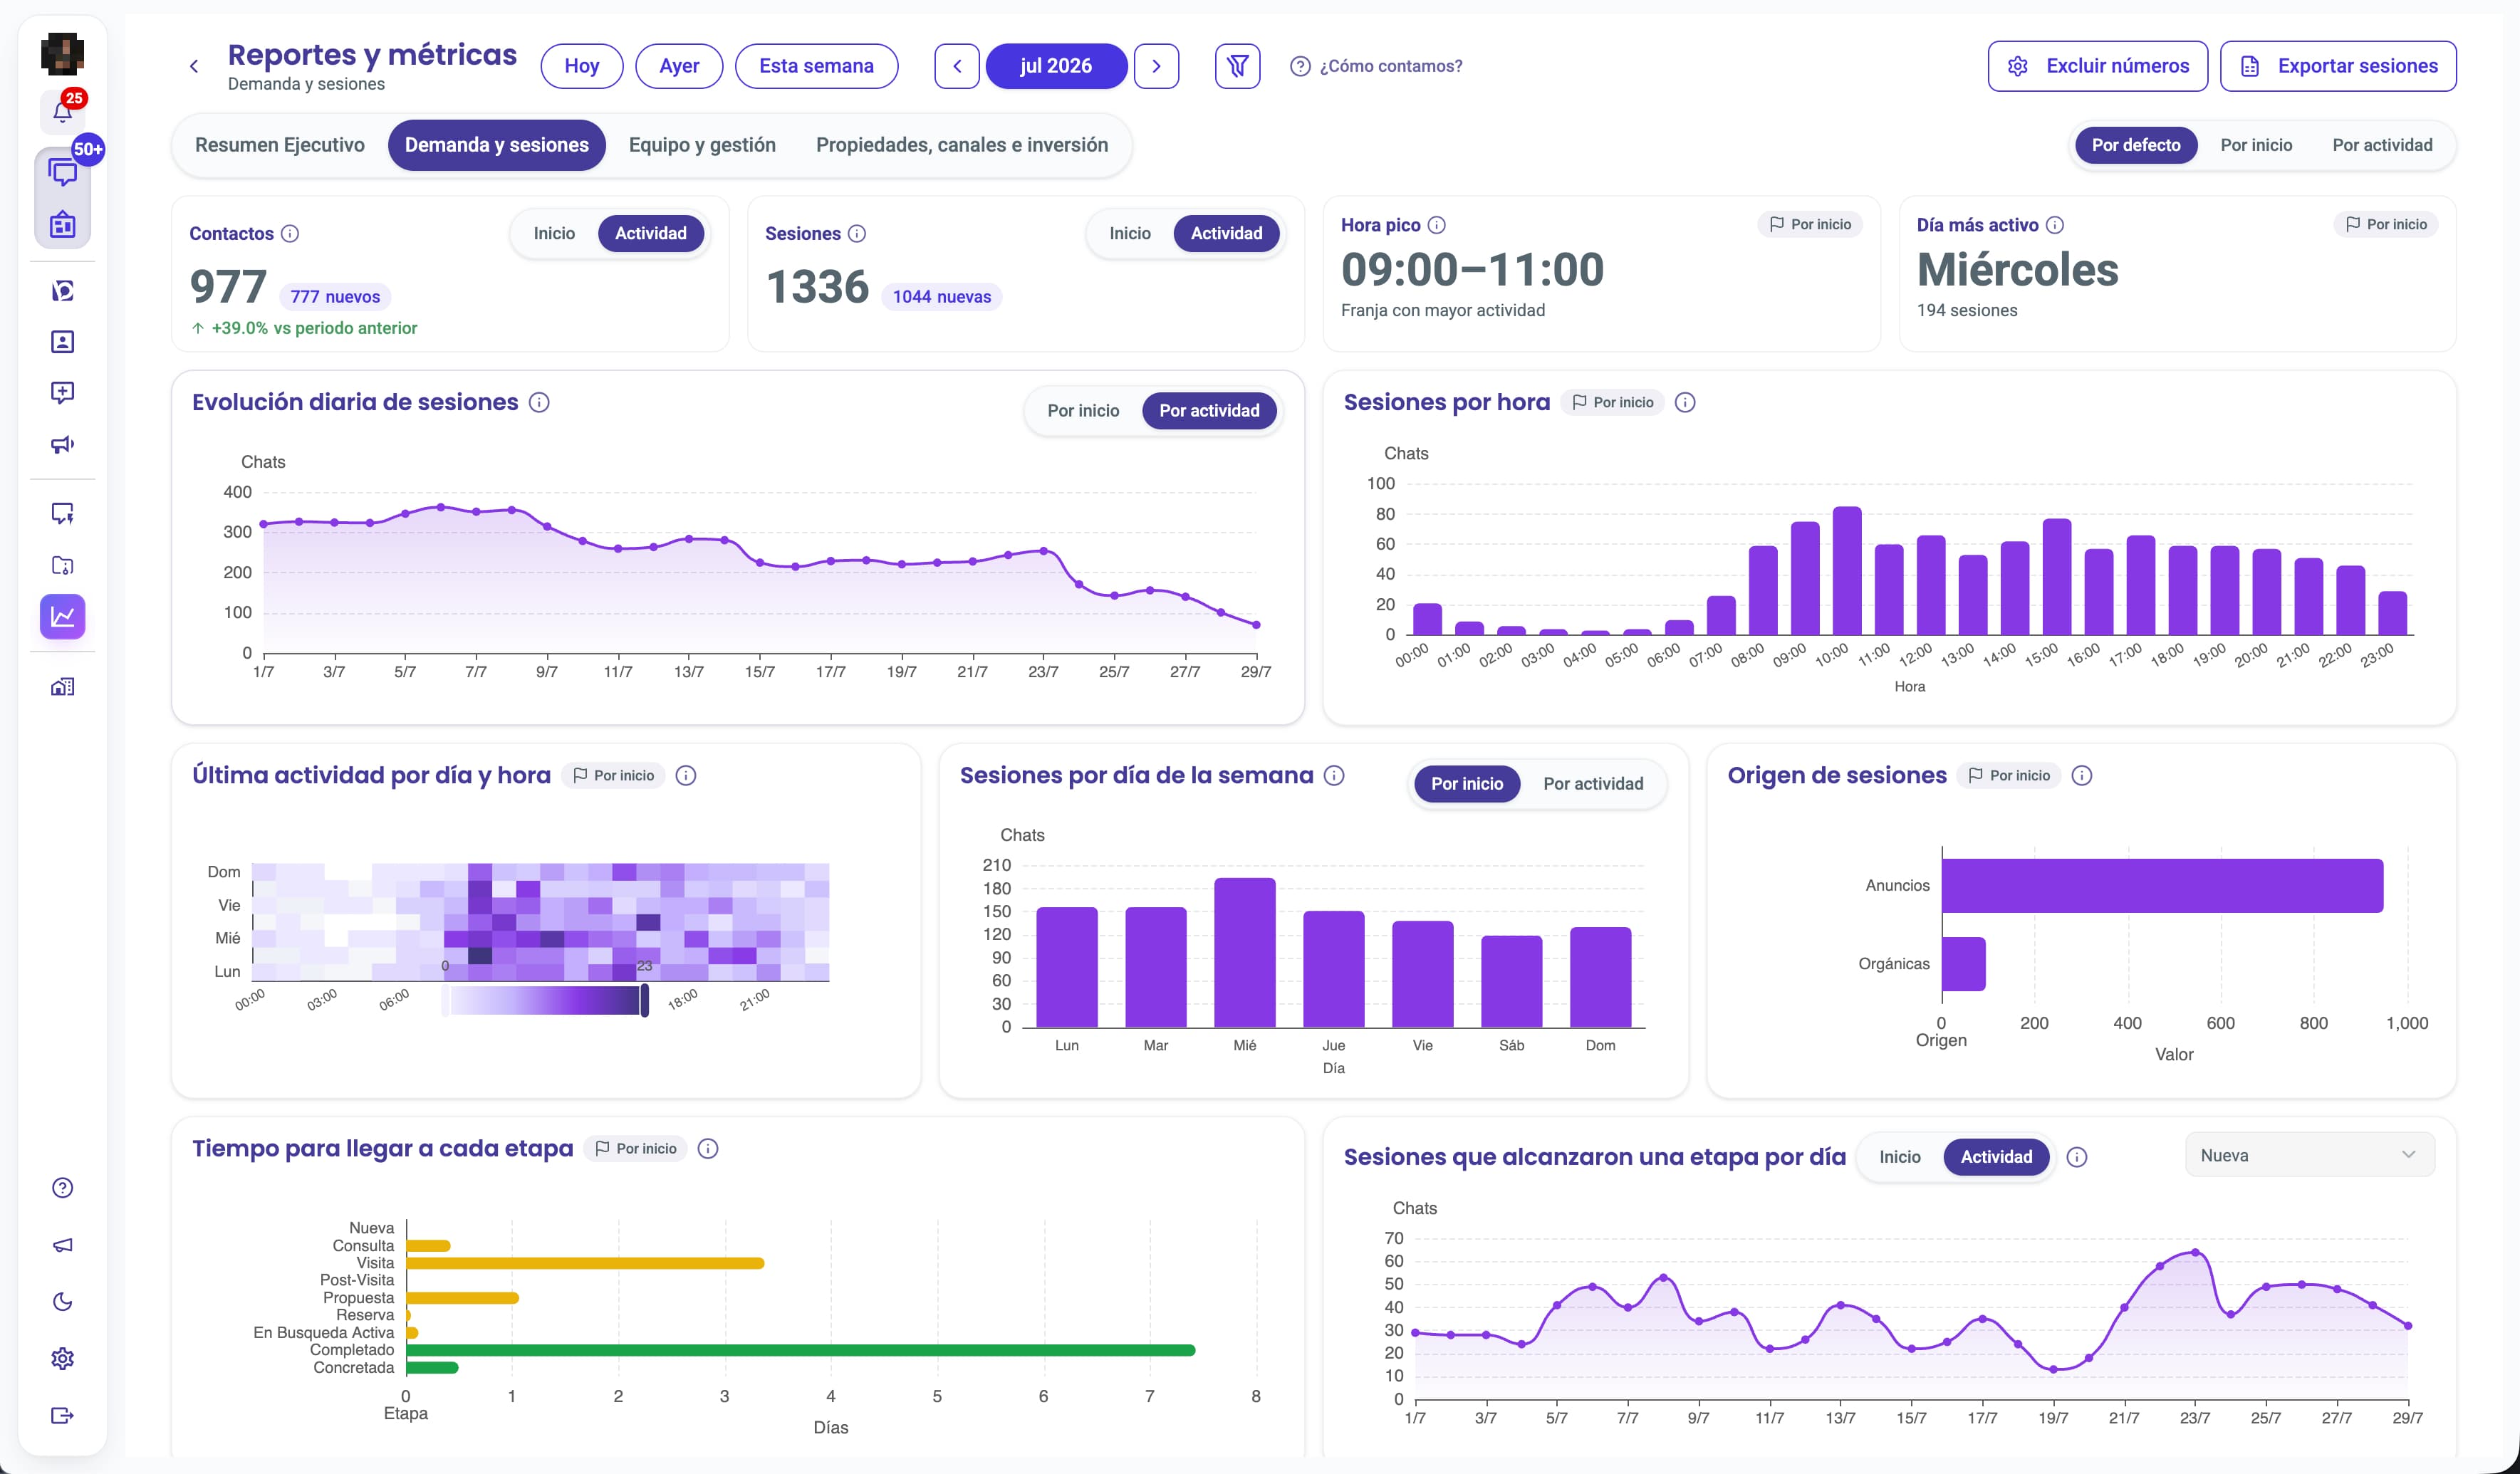Click the Ayer date button
This screenshot has width=2520, height=1474.
point(679,66)
